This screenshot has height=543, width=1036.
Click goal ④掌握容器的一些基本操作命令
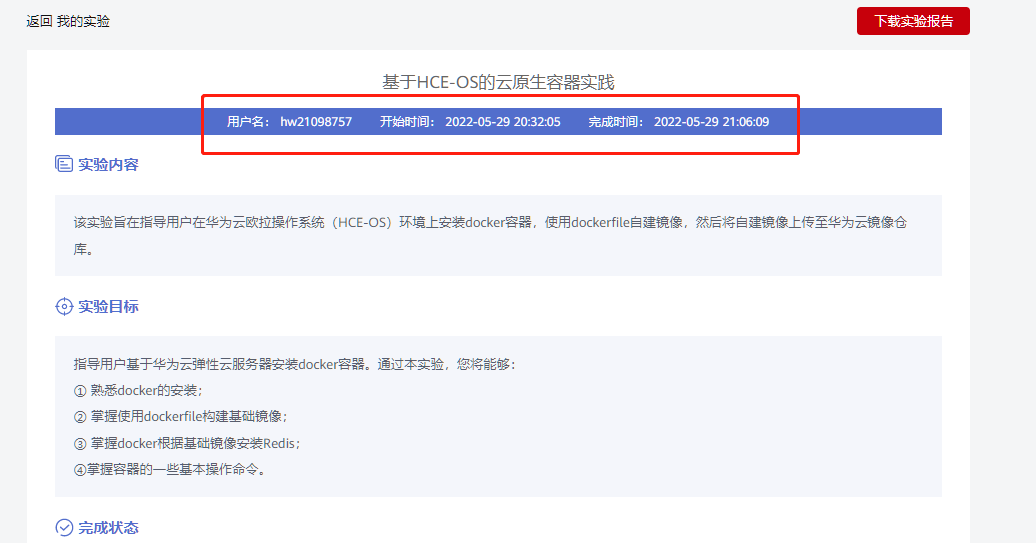[x=170, y=470]
